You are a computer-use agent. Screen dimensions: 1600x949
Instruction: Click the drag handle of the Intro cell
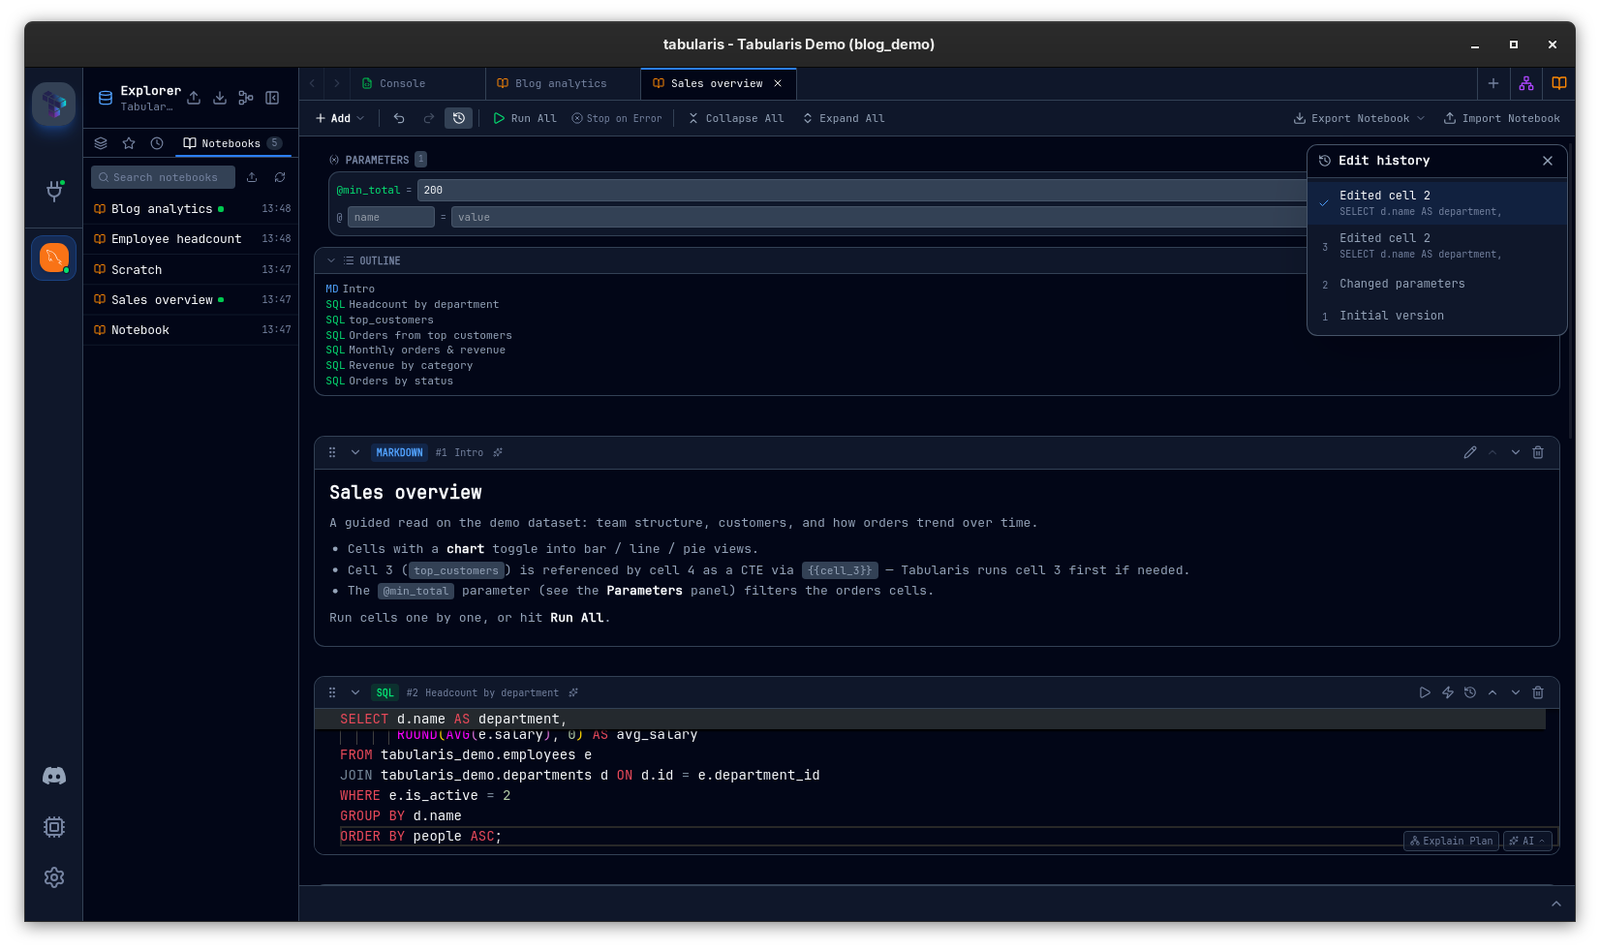tap(332, 453)
